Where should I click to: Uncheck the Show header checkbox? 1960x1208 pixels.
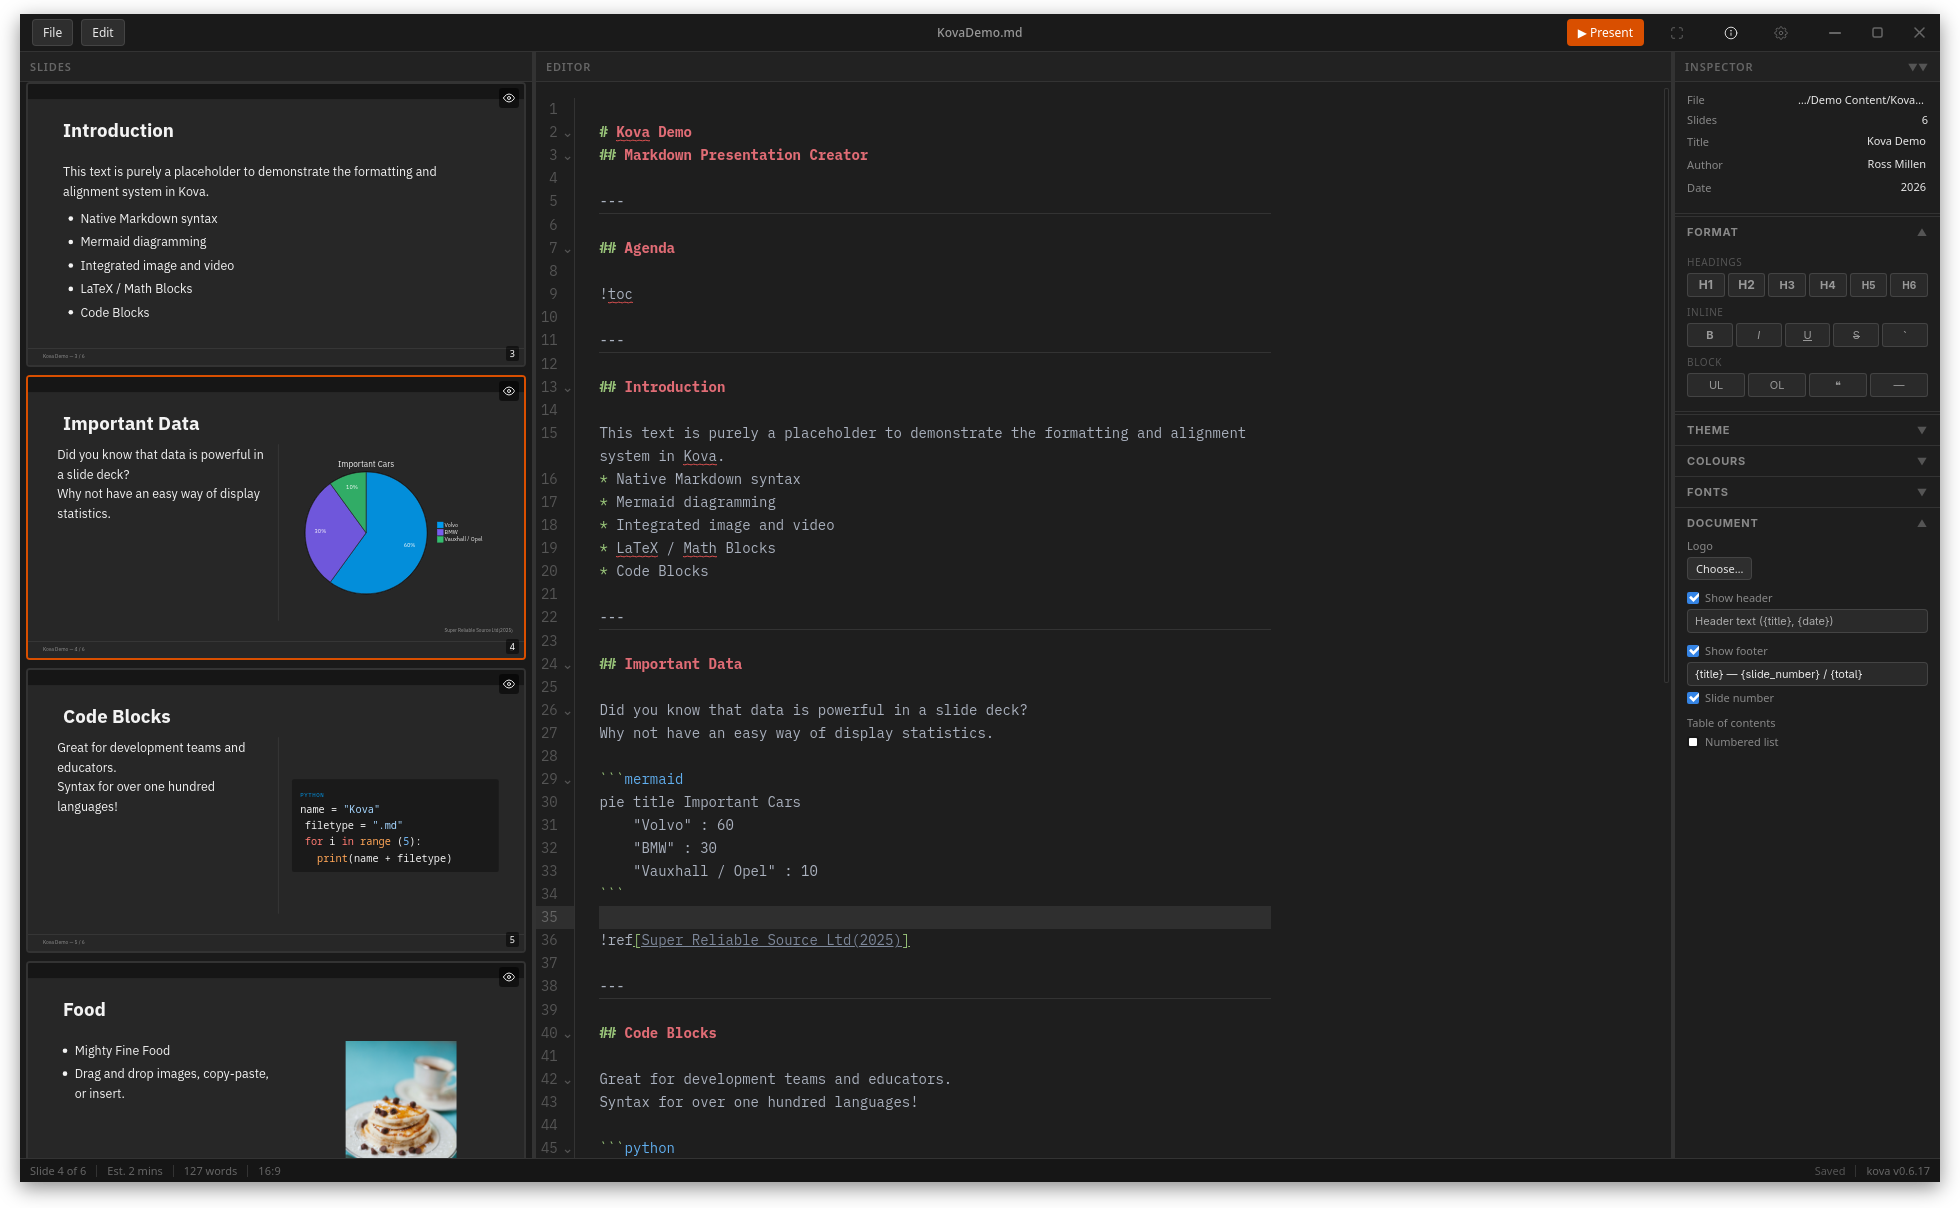coord(1693,598)
